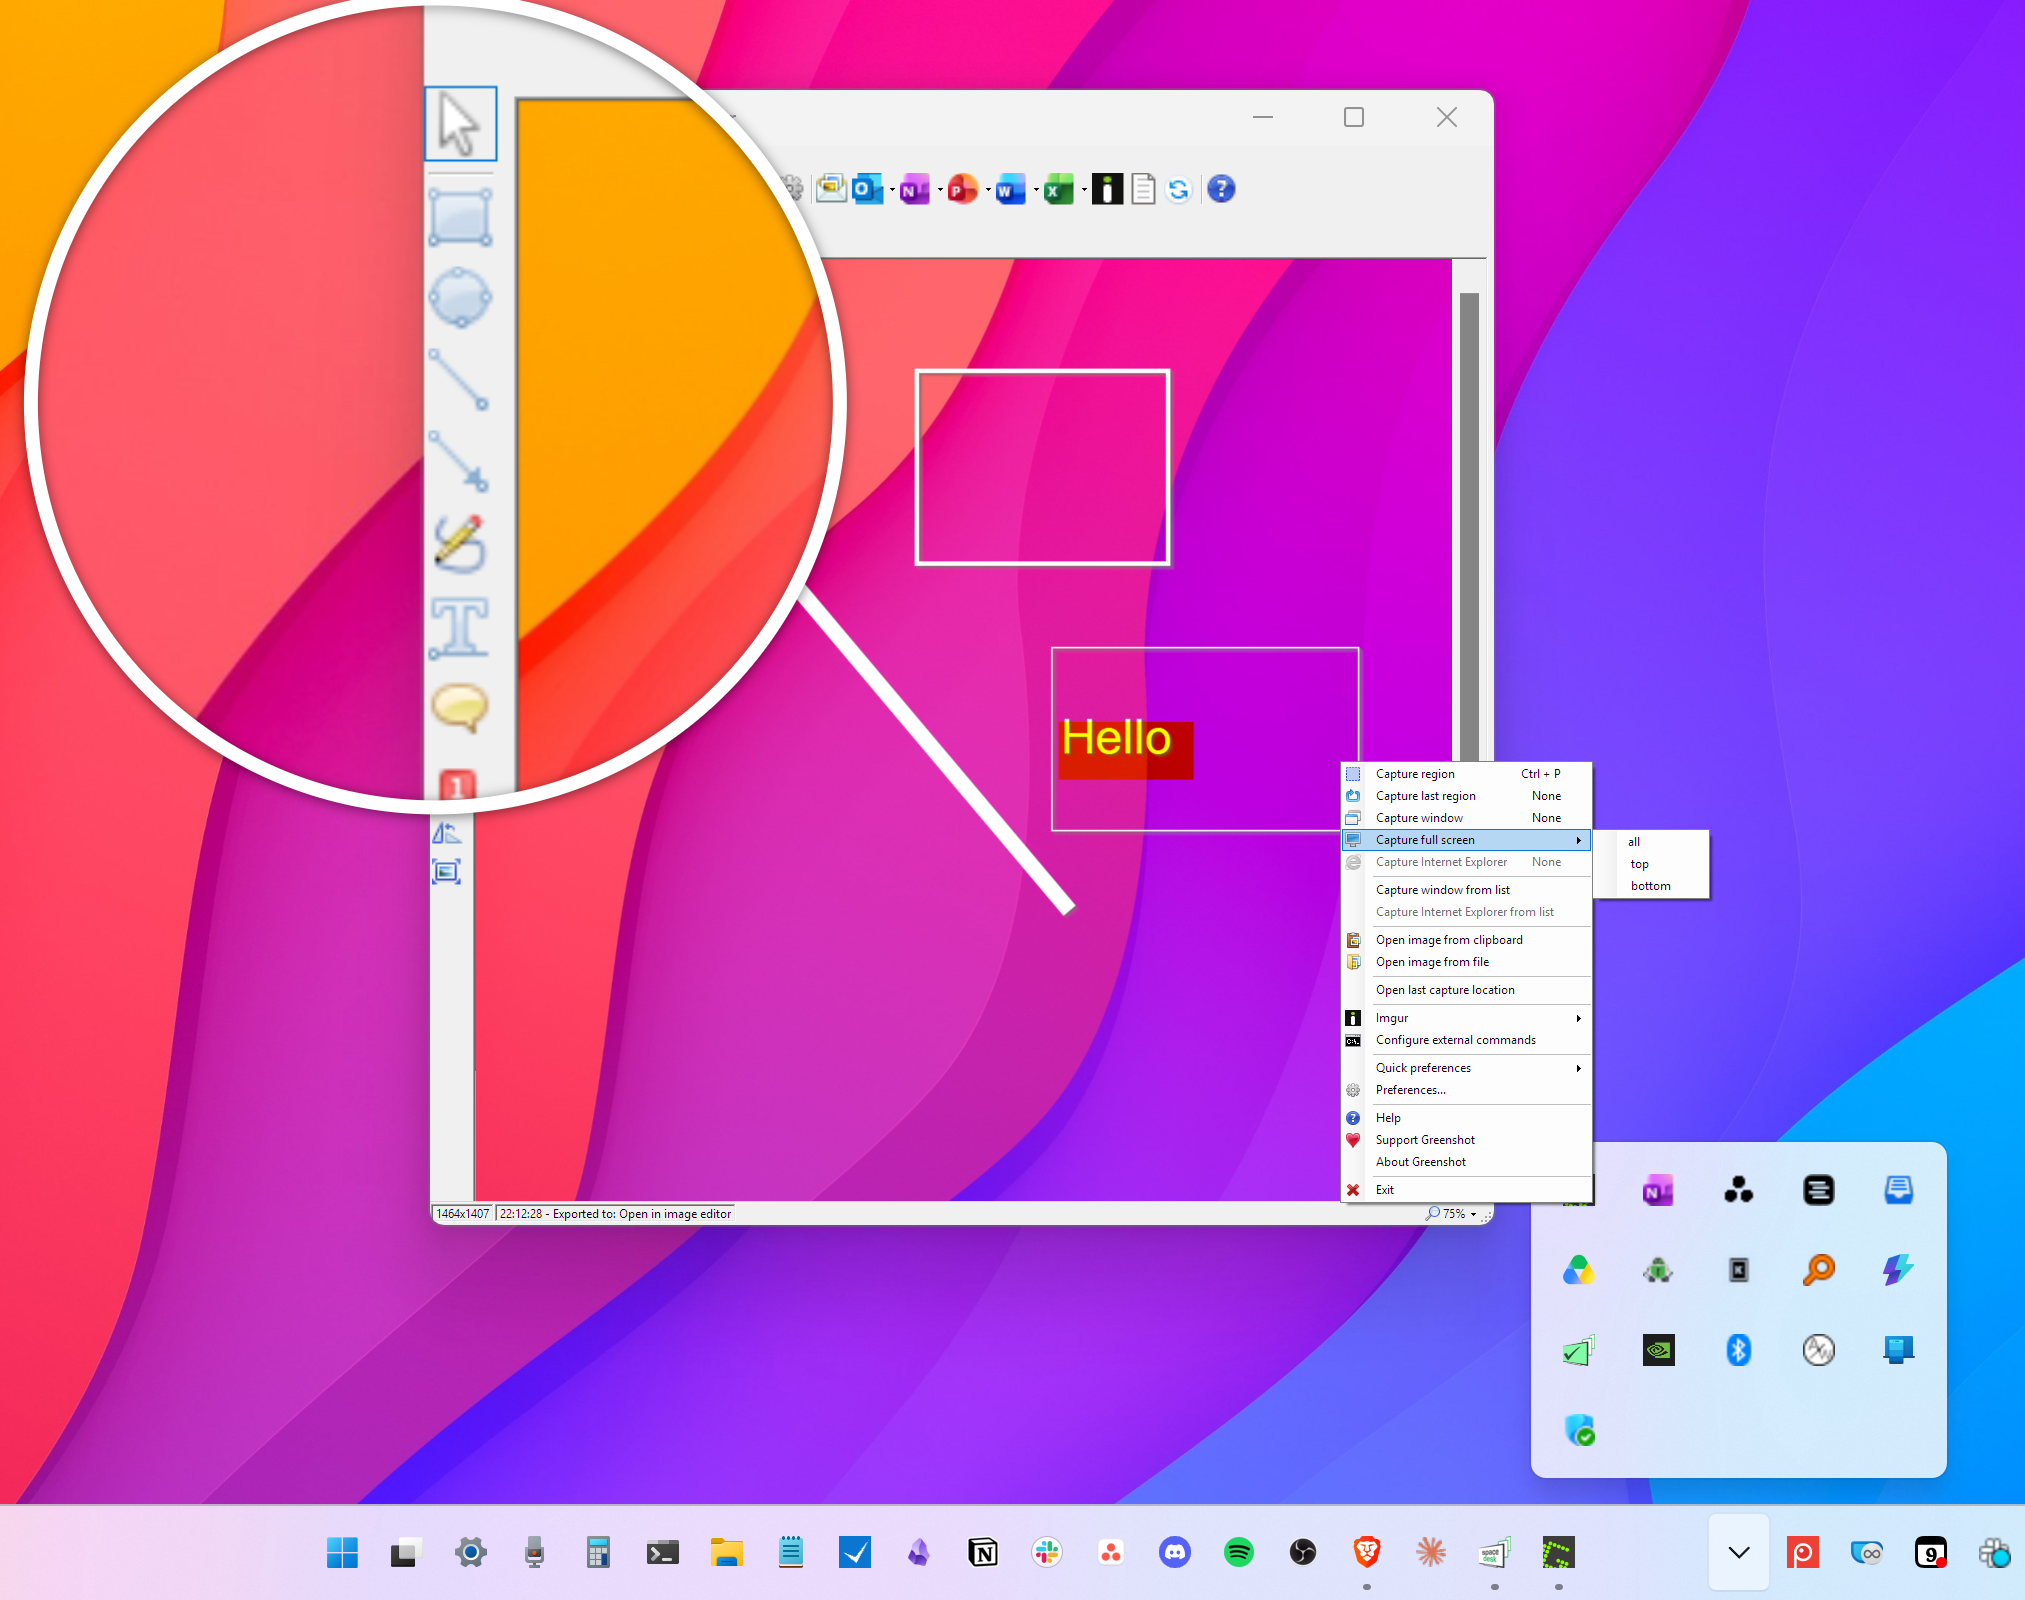Click the email attachment toolbar icon

830,188
